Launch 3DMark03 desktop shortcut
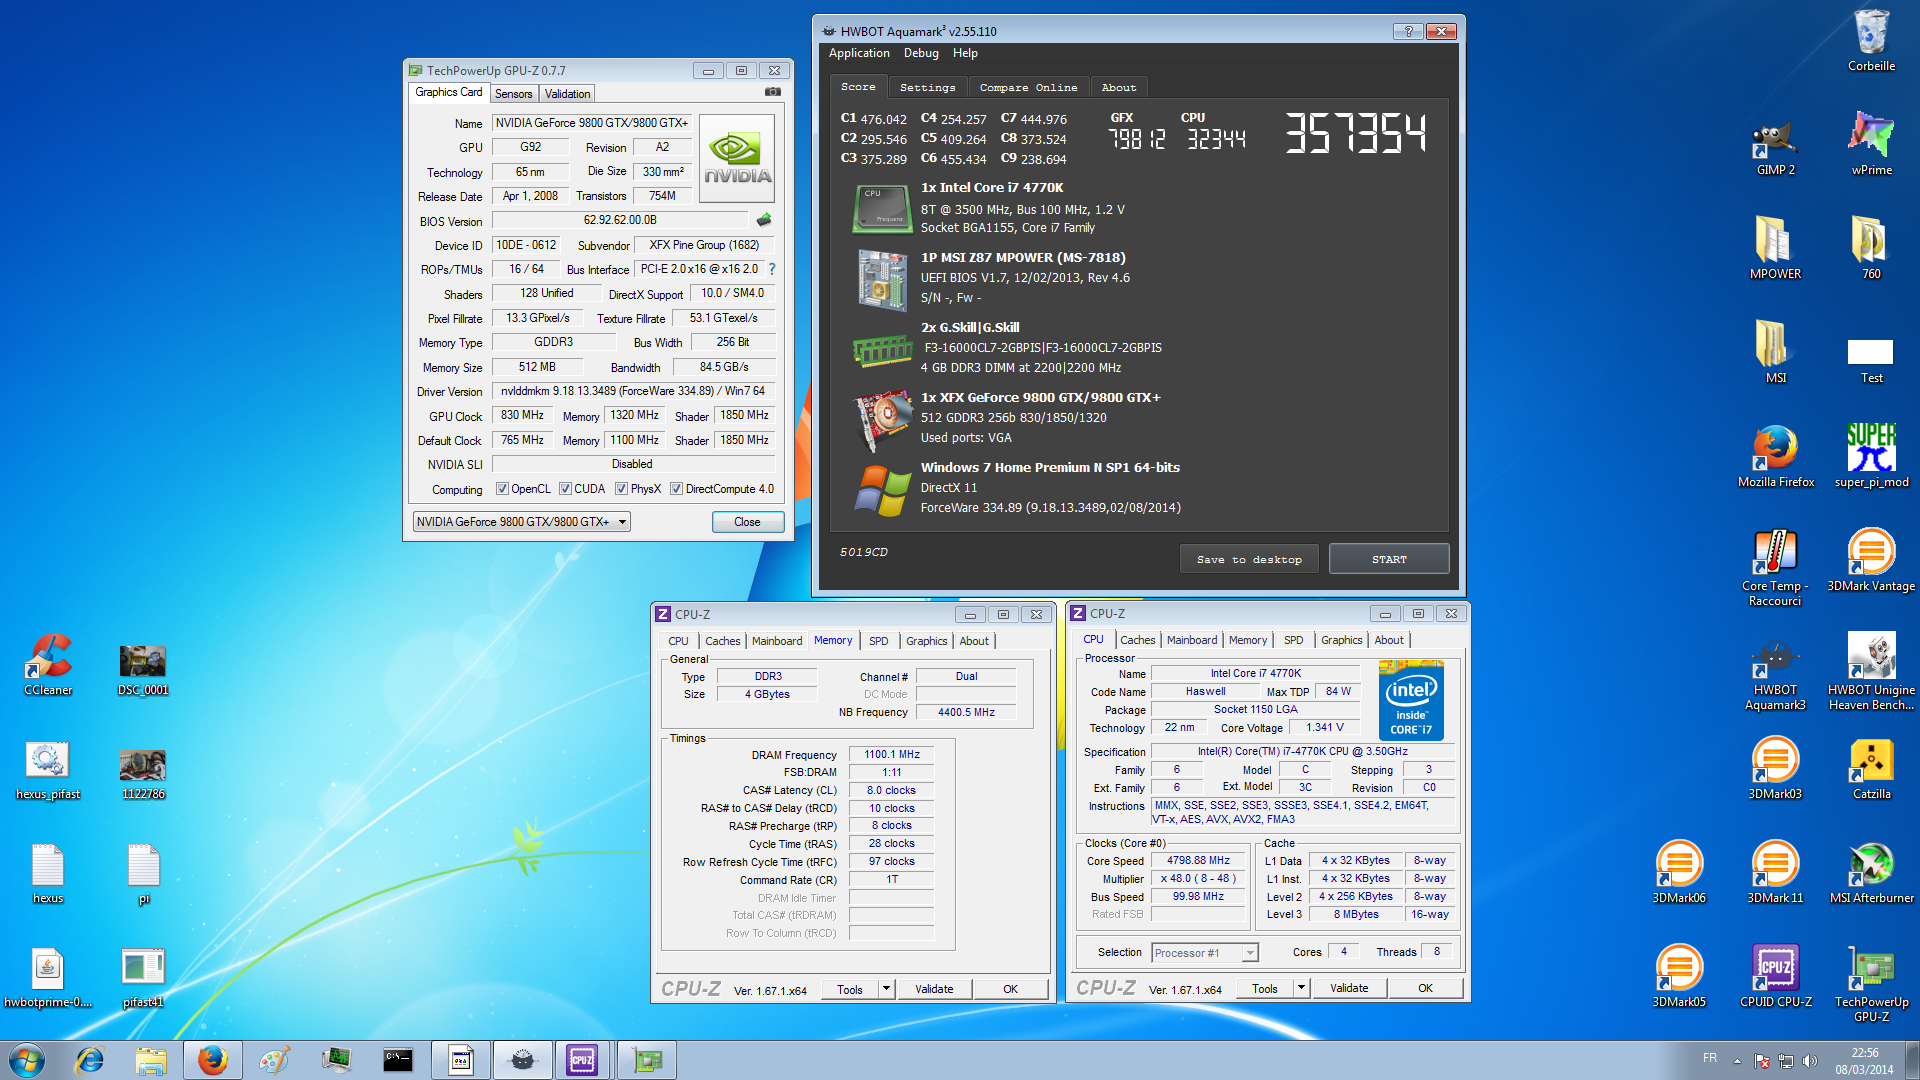Screen dimensions: 1920x1080 coord(1775,769)
